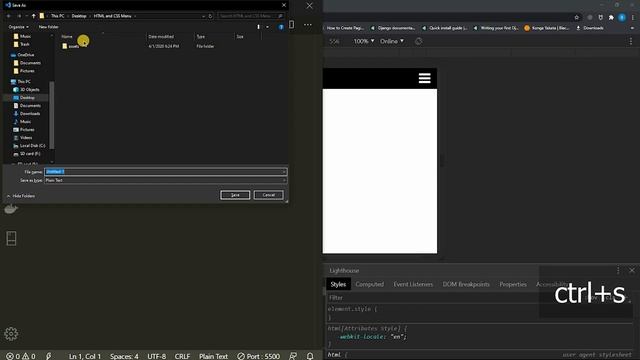Open the 100% zoom dropdown in device toolbar
The width and height of the screenshot is (640, 360).
pos(364,41)
